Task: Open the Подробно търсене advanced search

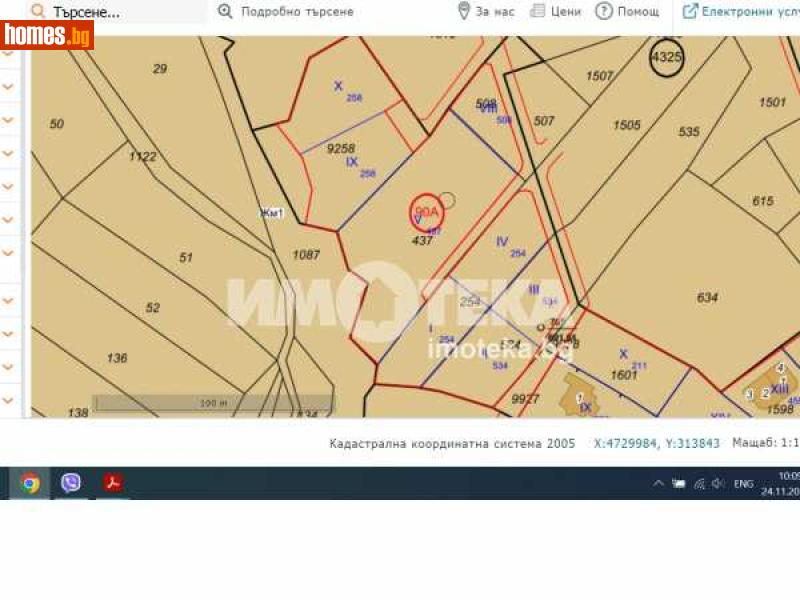Action: coord(284,11)
